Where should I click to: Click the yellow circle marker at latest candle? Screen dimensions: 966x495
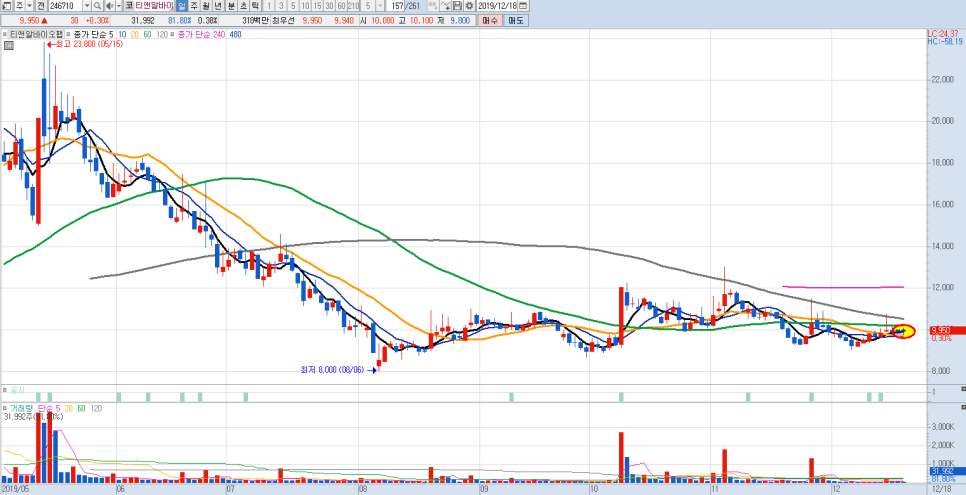coord(903,331)
